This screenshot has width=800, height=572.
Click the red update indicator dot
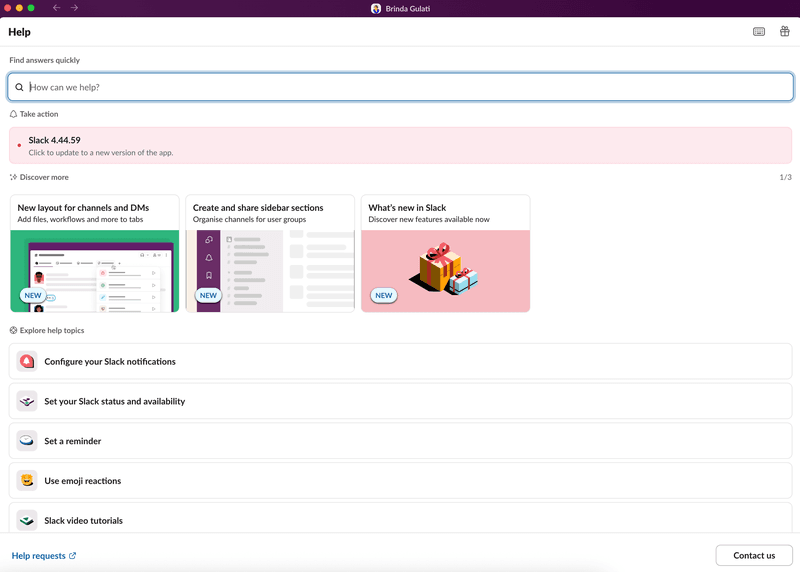(x=19, y=145)
